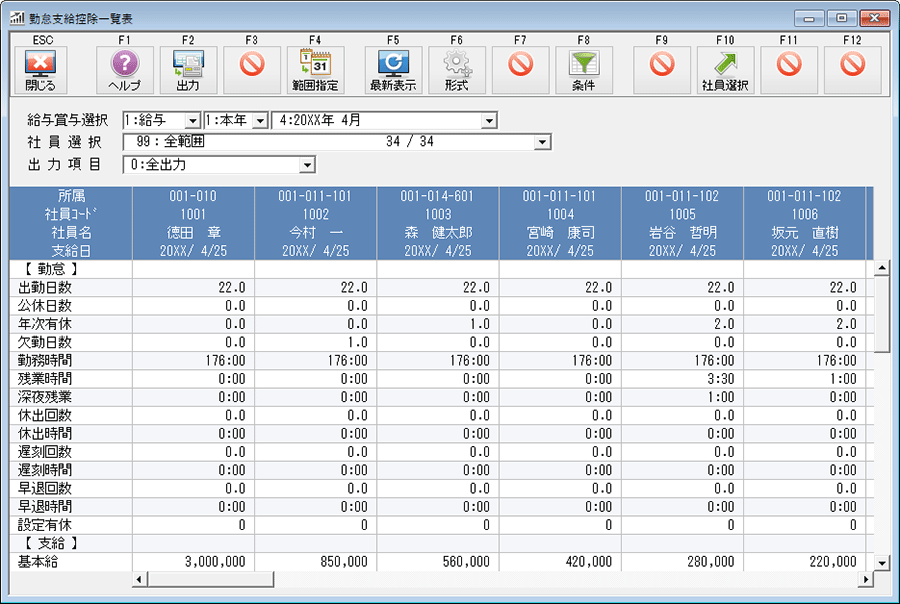Click 基本給 value 3,000,000

(x=215, y=562)
